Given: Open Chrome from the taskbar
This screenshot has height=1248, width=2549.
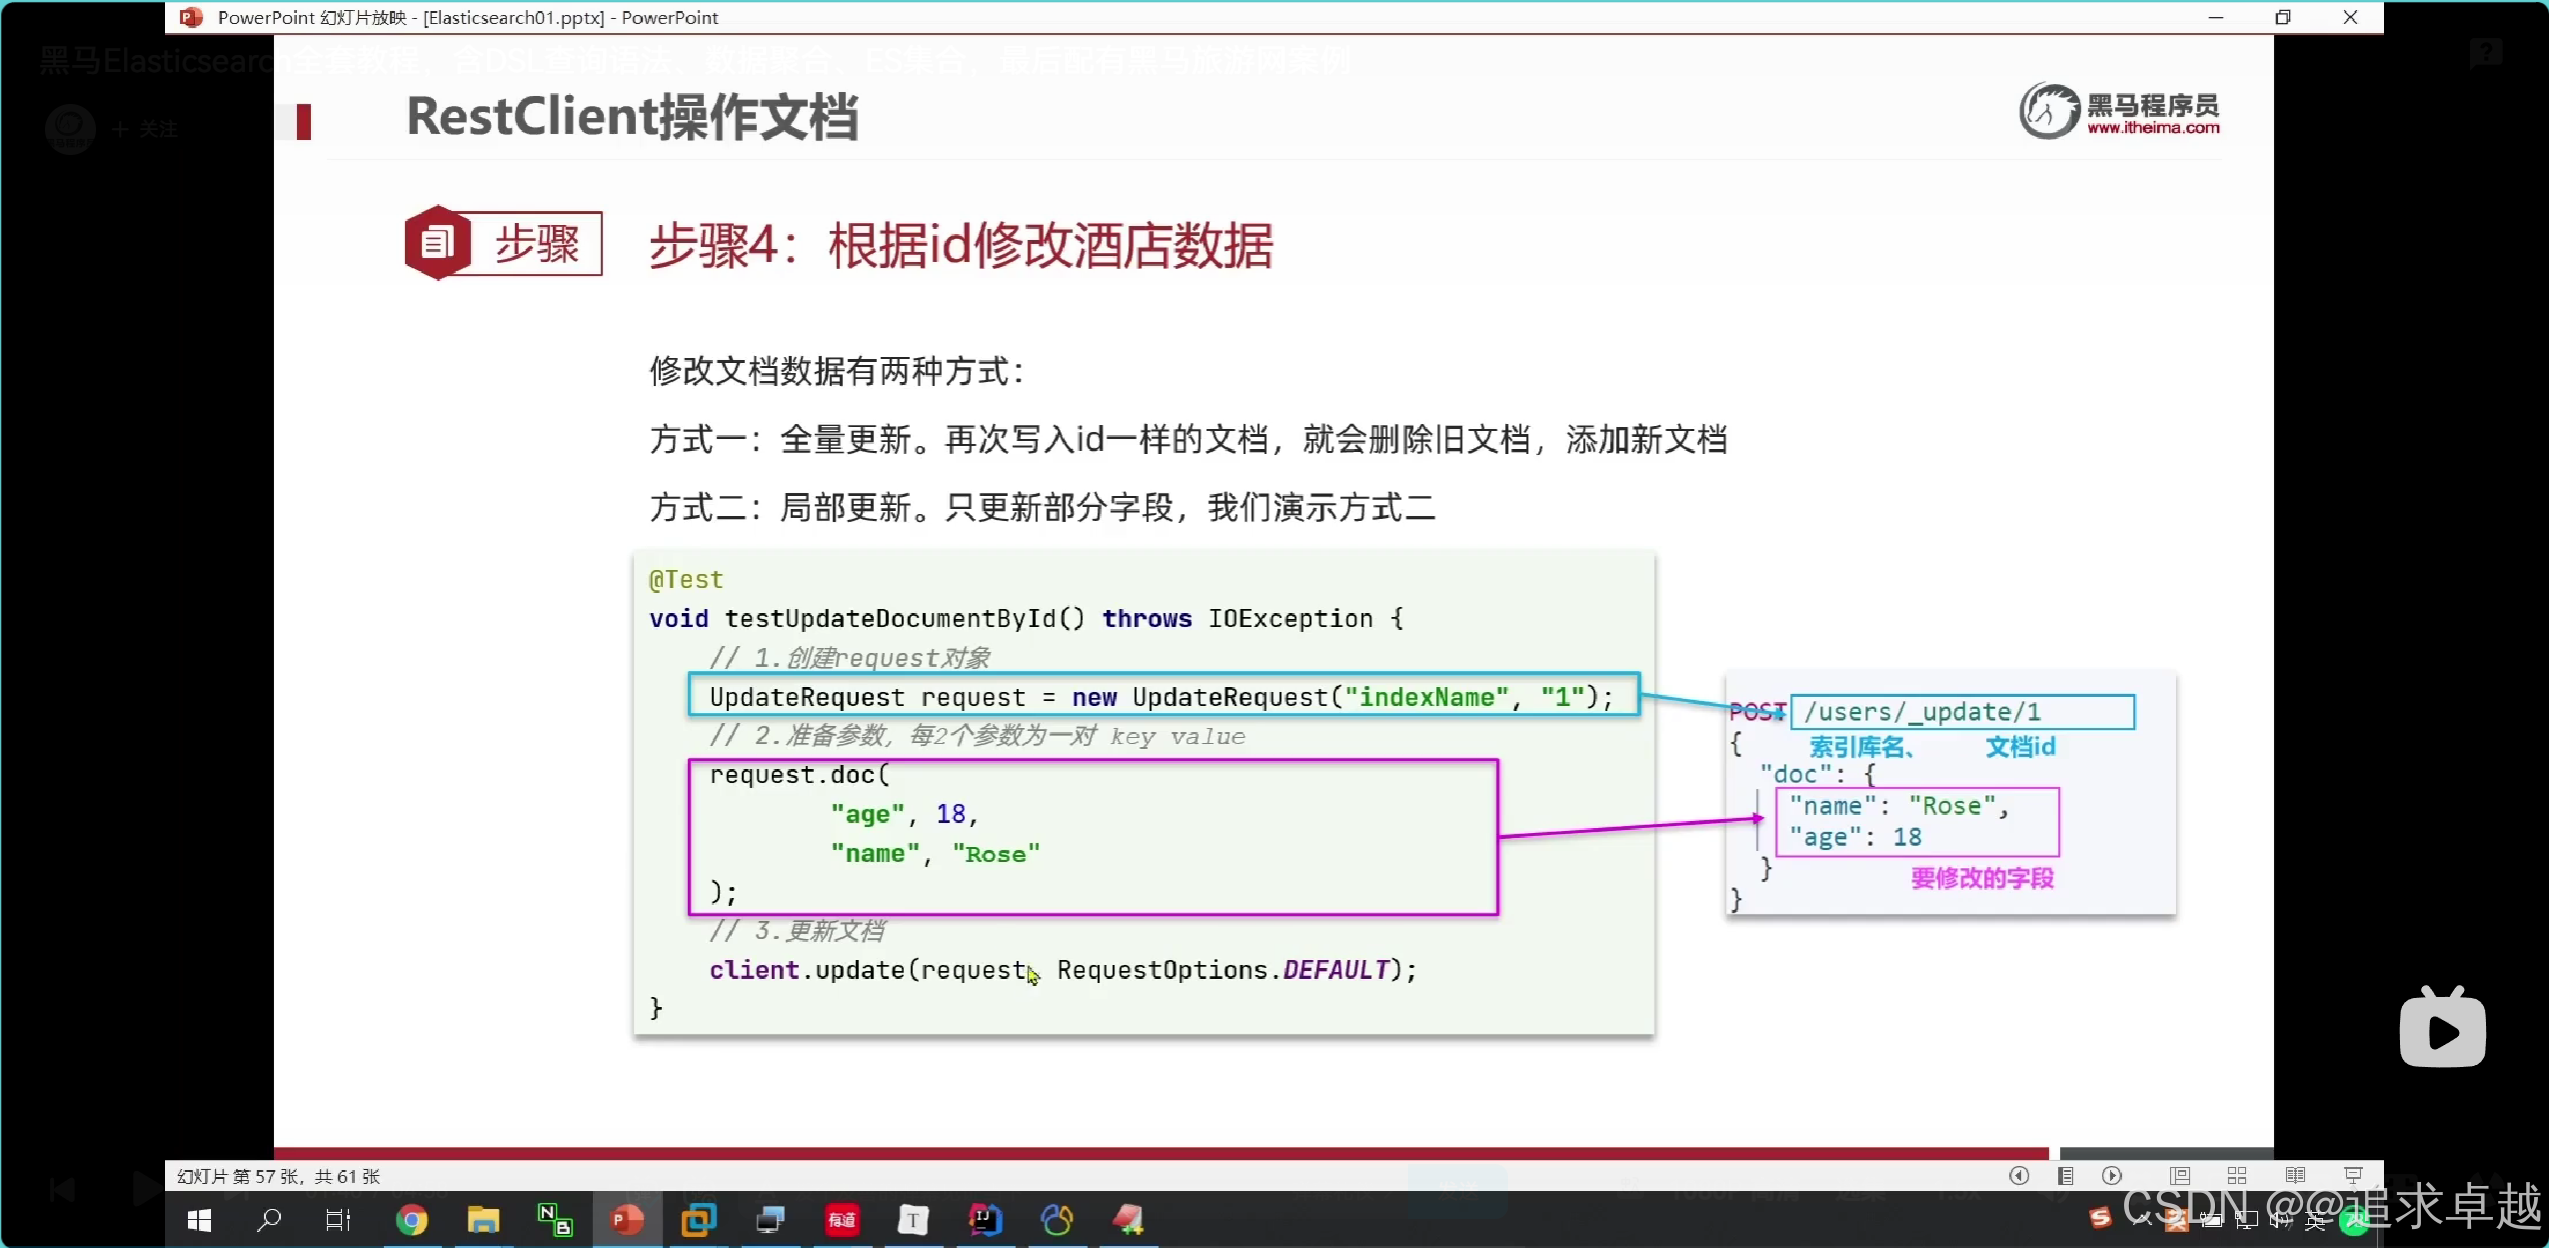Looking at the screenshot, I should (411, 1220).
